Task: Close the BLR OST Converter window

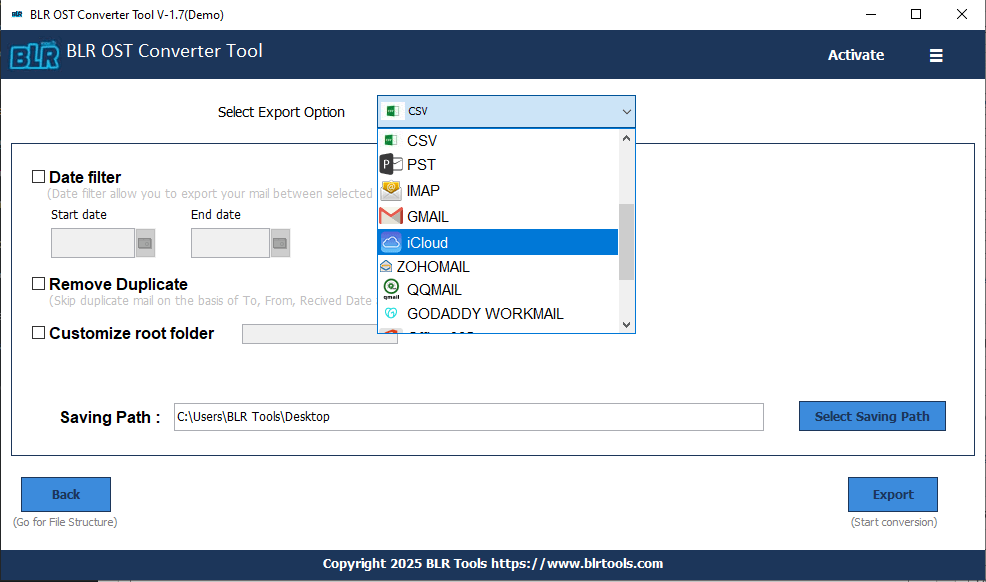Action: tap(962, 14)
